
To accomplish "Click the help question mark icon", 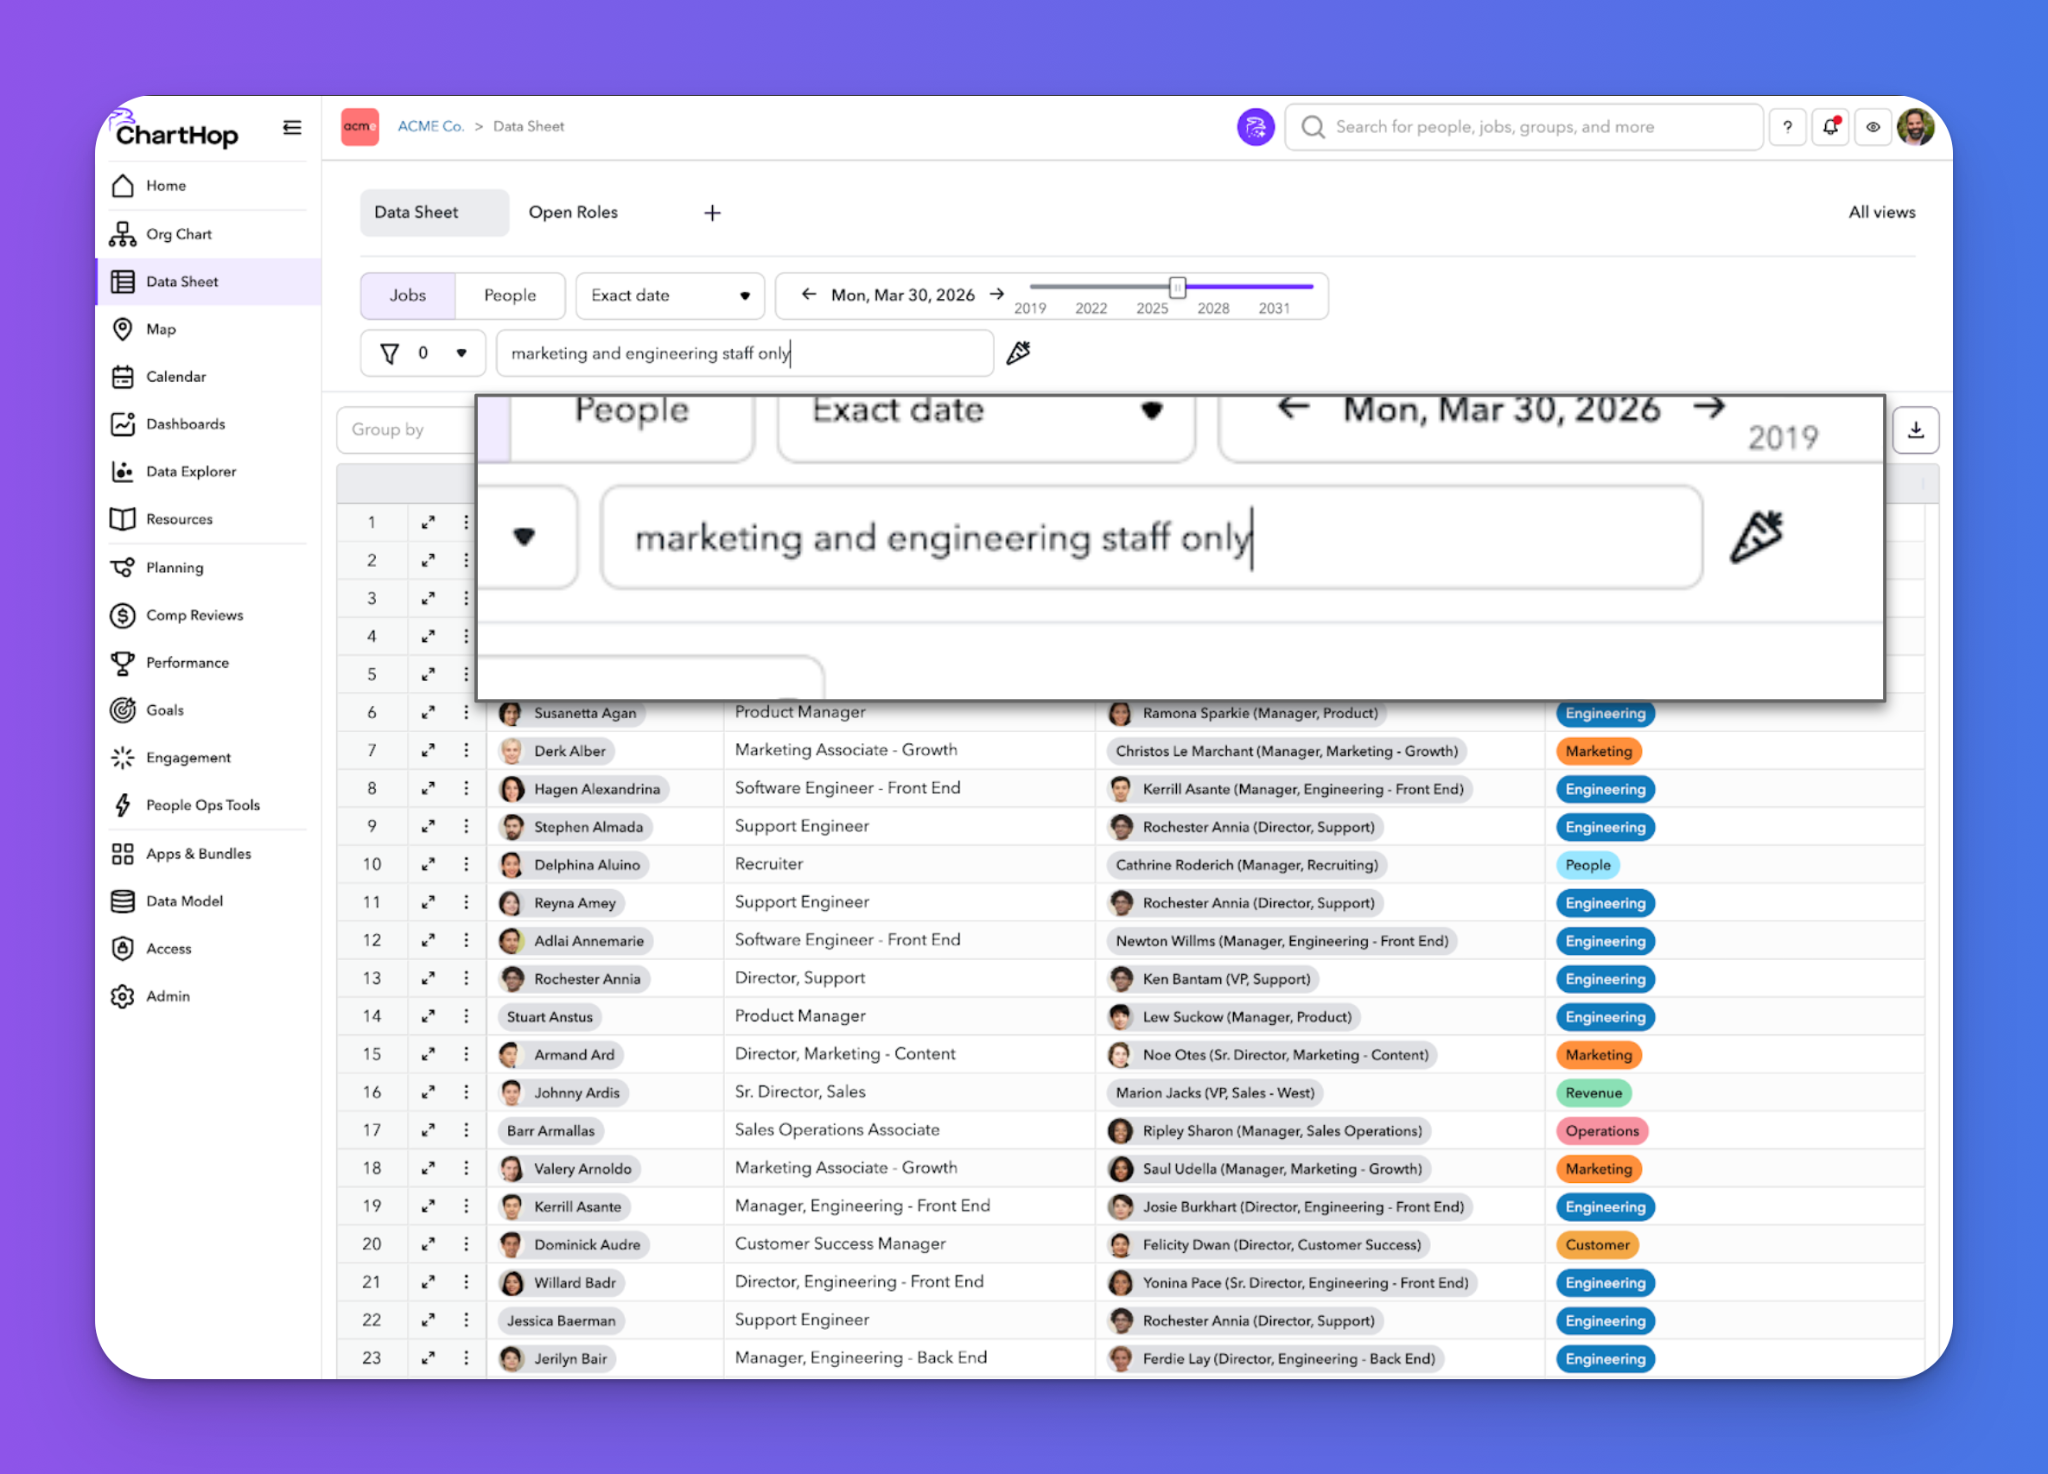I will pos(1787,127).
